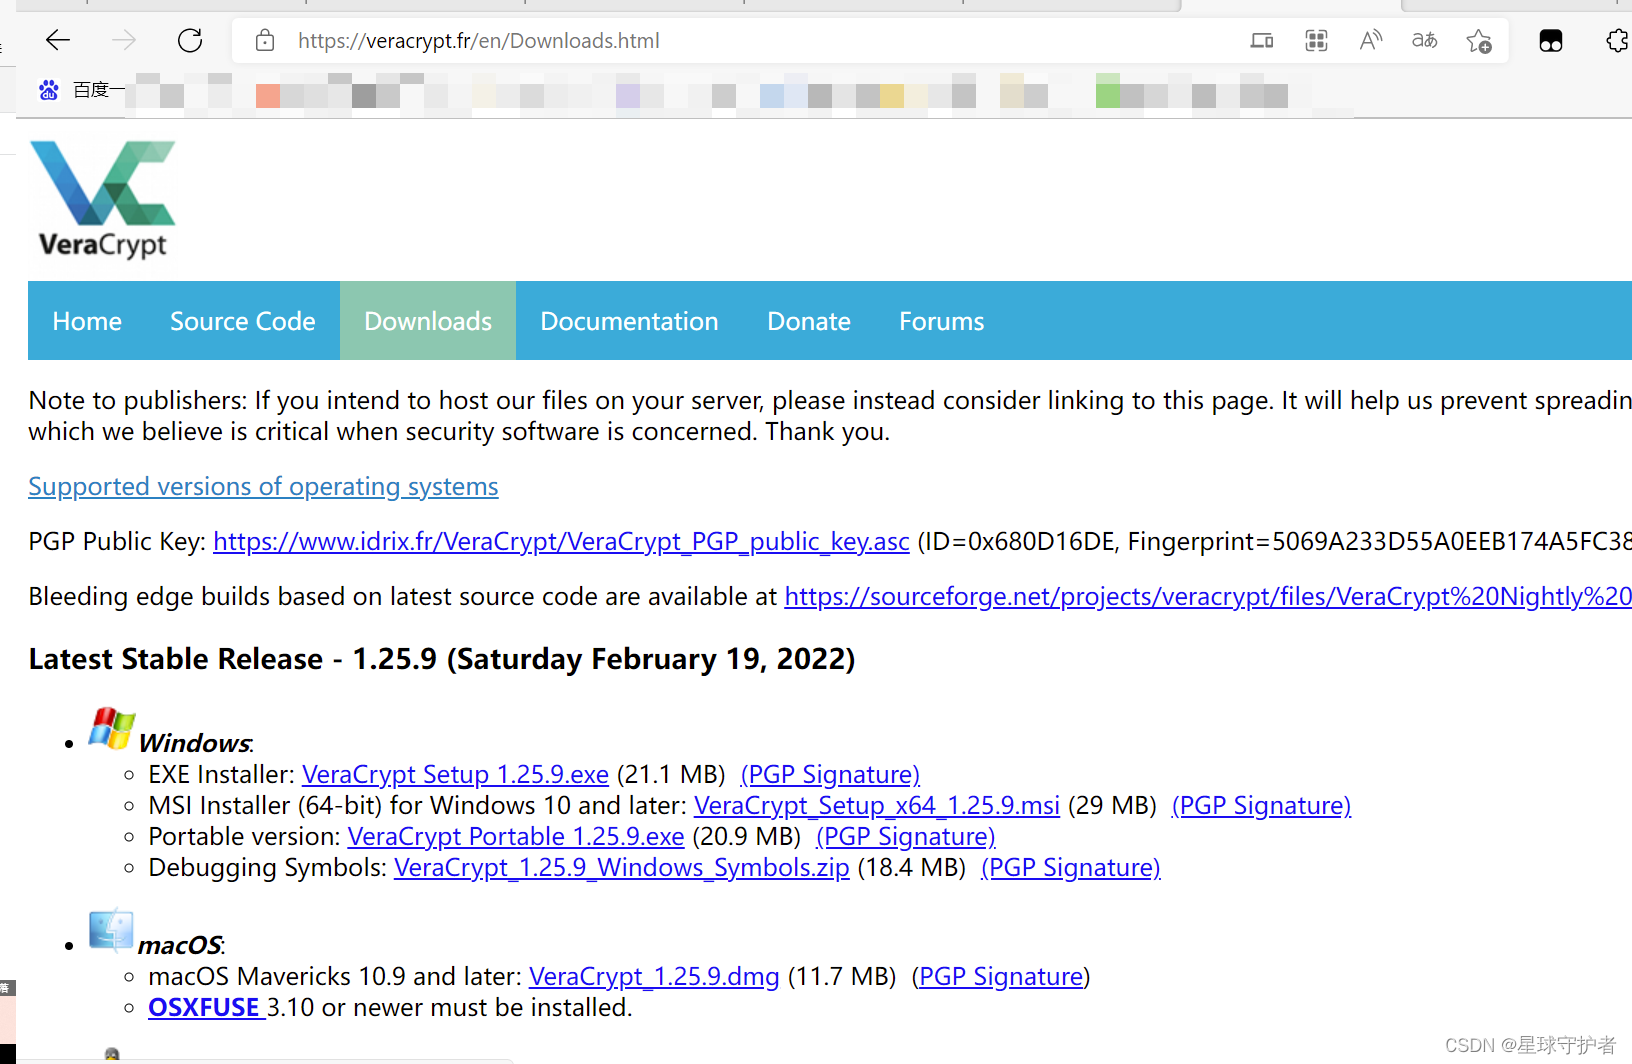The height and width of the screenshot is (1064, 1632).
Task: Click the QR code / collections grid icon
Action: pos(1316,41)
